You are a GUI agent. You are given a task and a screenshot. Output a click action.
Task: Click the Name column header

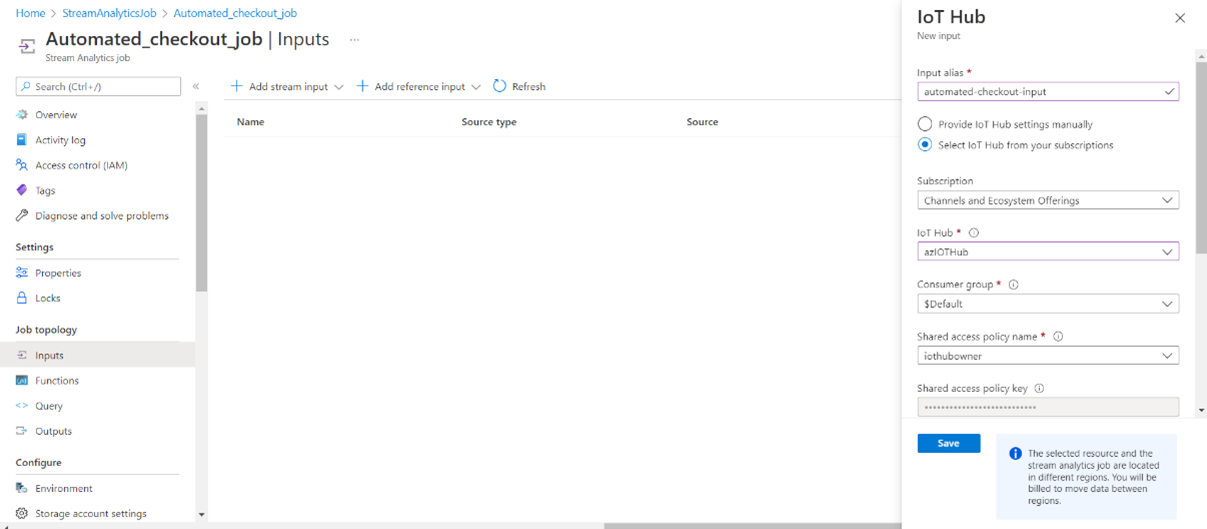(250, 122)
